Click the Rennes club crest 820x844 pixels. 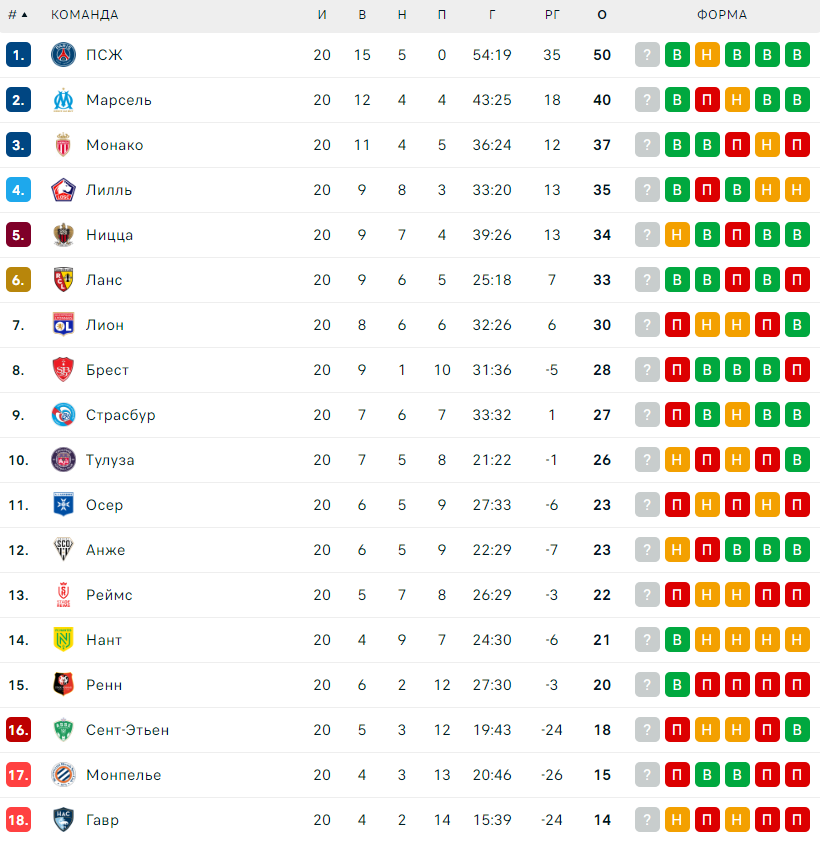pos(64,685)
